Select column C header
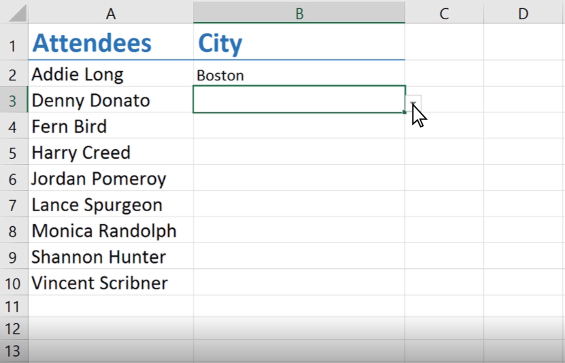Image resolution: width=565 pixels, height=363 pixels. pos(444,14)
